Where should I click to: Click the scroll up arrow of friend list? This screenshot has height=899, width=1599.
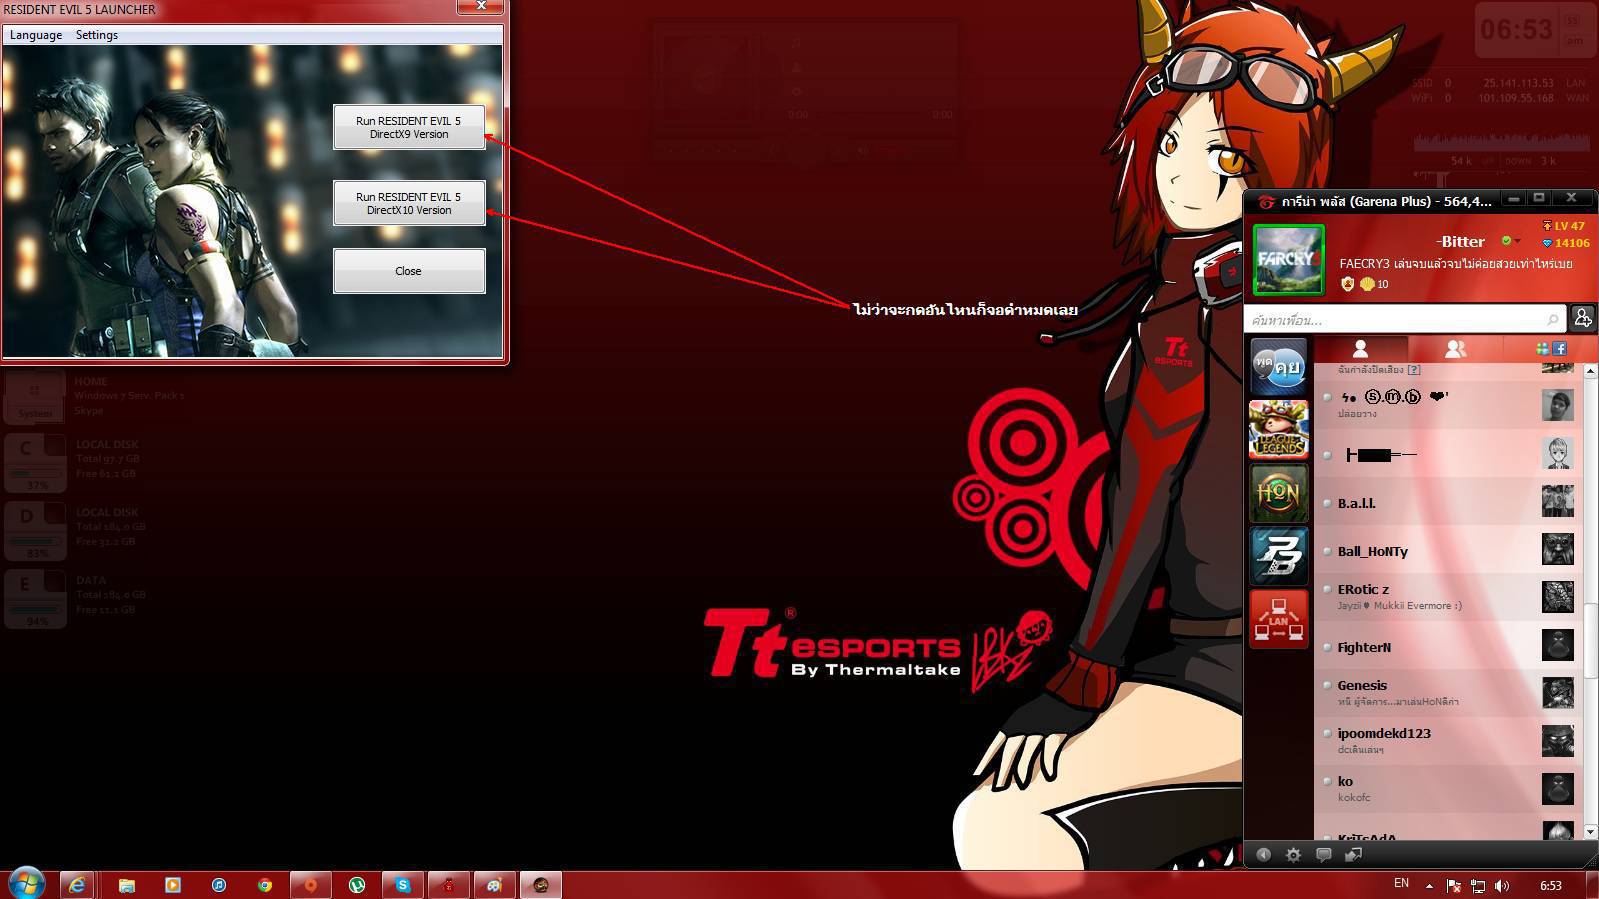click(1589, 371)
